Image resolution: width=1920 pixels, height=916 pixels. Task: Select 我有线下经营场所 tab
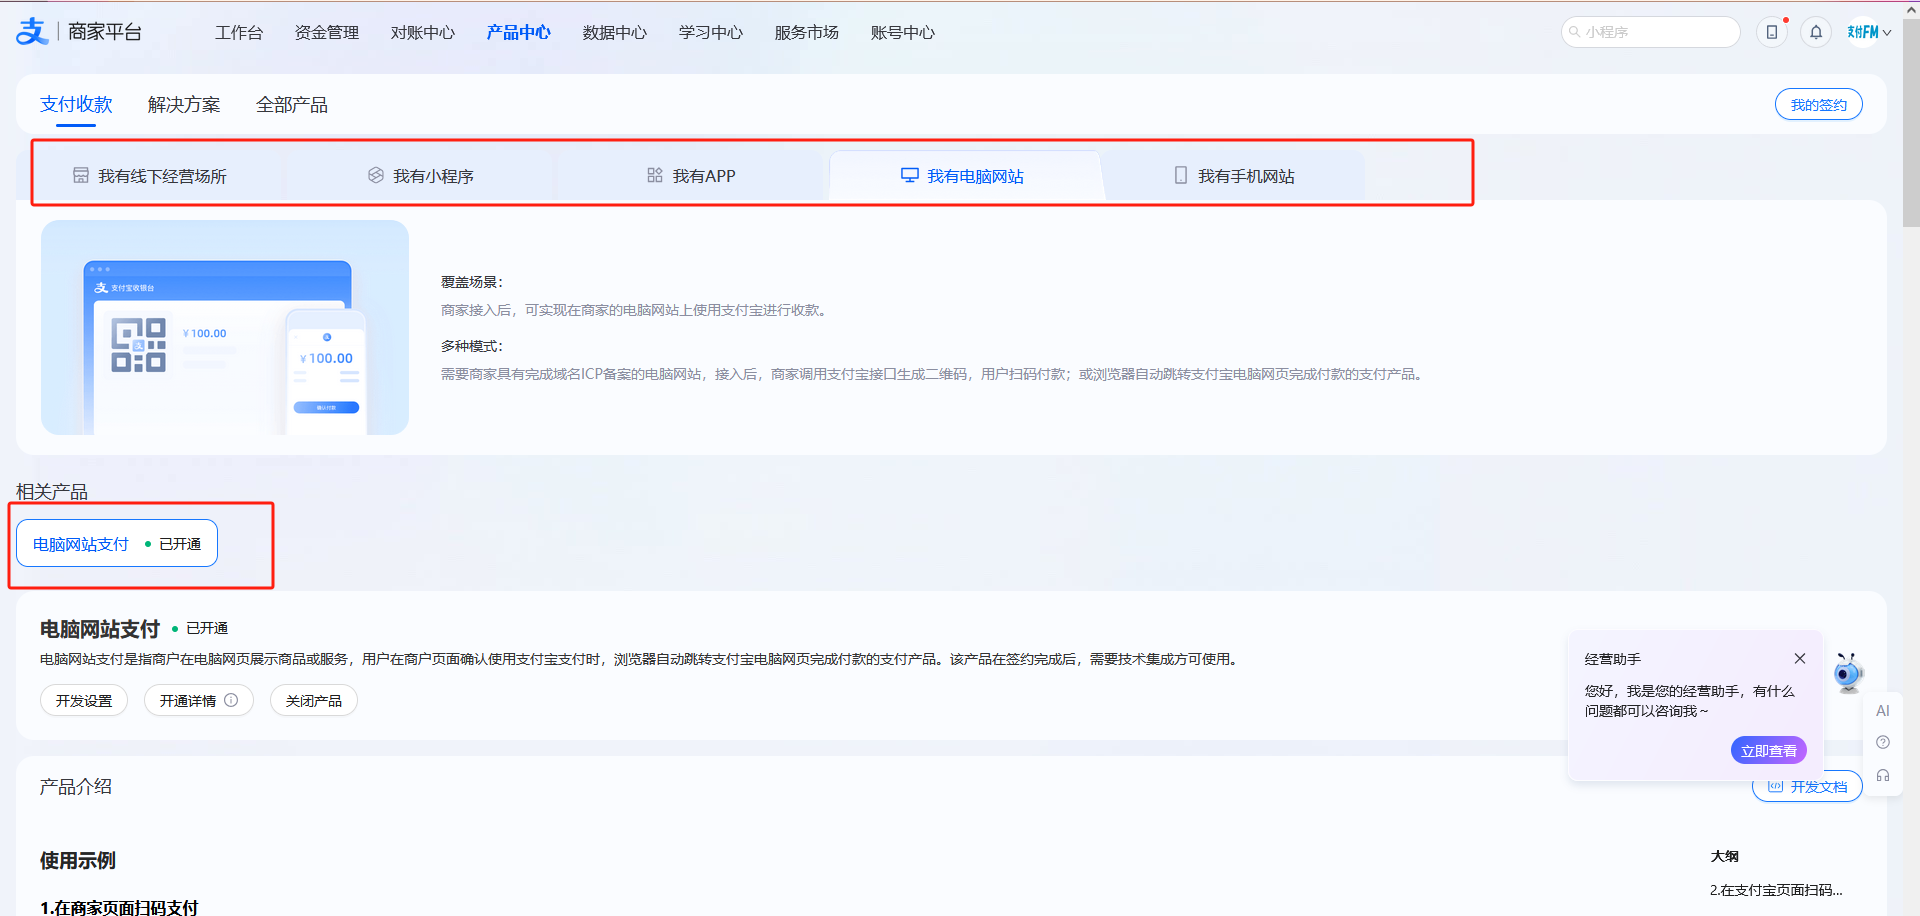click(x=150, y=175)
